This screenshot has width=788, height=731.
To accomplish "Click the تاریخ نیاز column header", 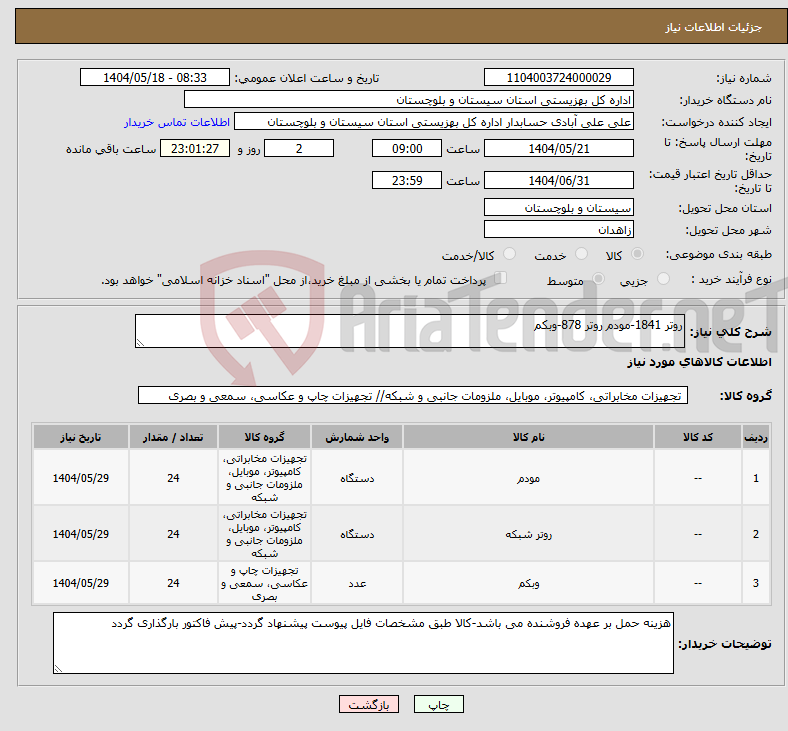I will click(x=81, y=437).
